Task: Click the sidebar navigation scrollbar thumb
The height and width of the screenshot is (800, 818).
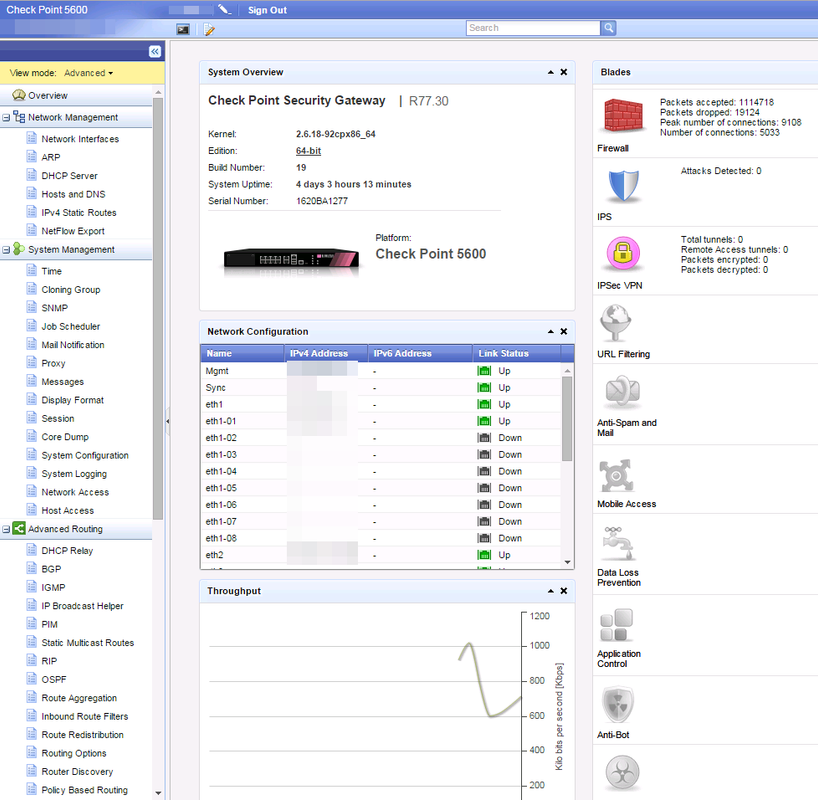Action: pyautogui.click(x=158, y=308)
